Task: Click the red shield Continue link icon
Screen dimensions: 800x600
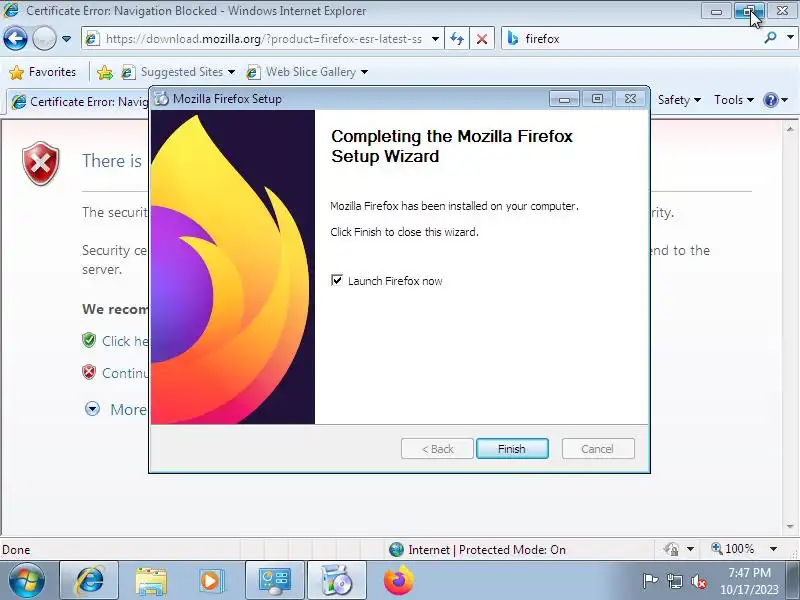Action: [x=89, y=372]
